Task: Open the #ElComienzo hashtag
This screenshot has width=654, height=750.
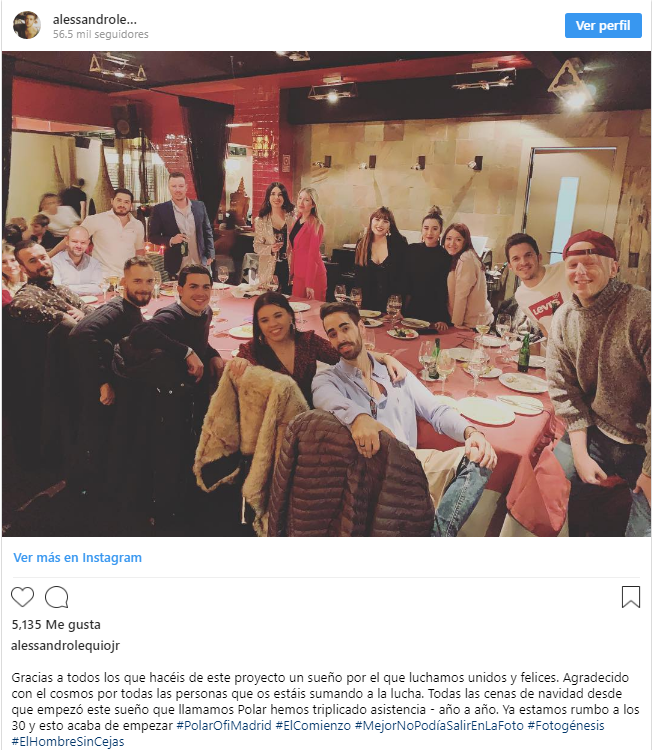Action: pos(313,725)
